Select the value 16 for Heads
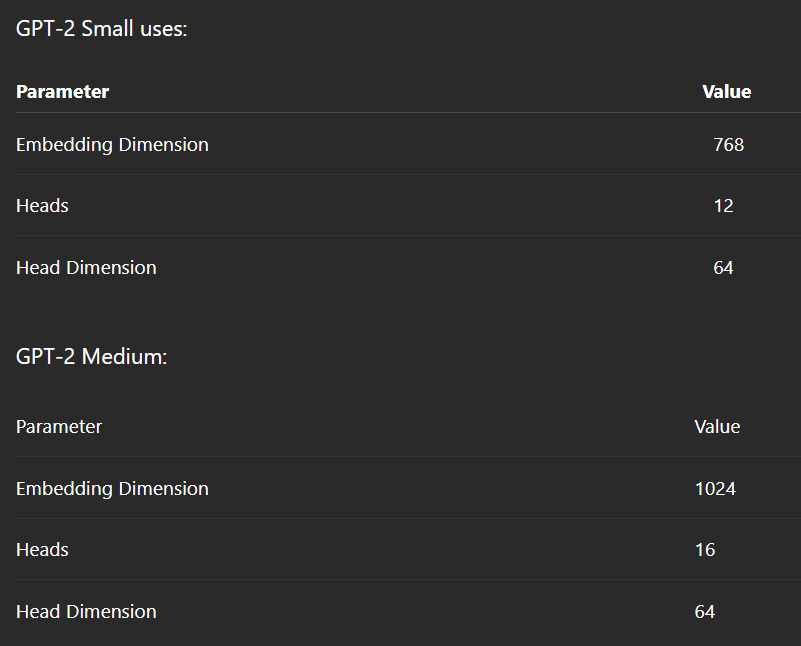This screenshot has height=646, width=801. (x=705, y=550)
